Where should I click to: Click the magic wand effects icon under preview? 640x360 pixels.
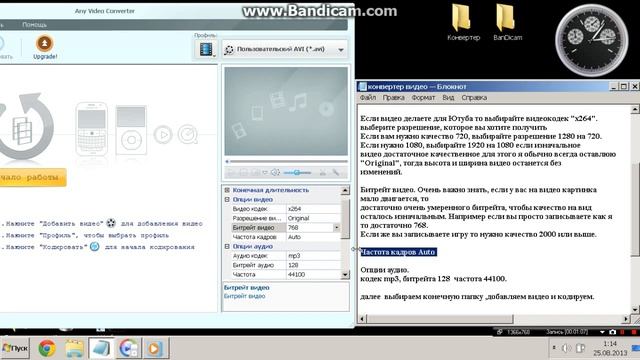pos(336,173)
